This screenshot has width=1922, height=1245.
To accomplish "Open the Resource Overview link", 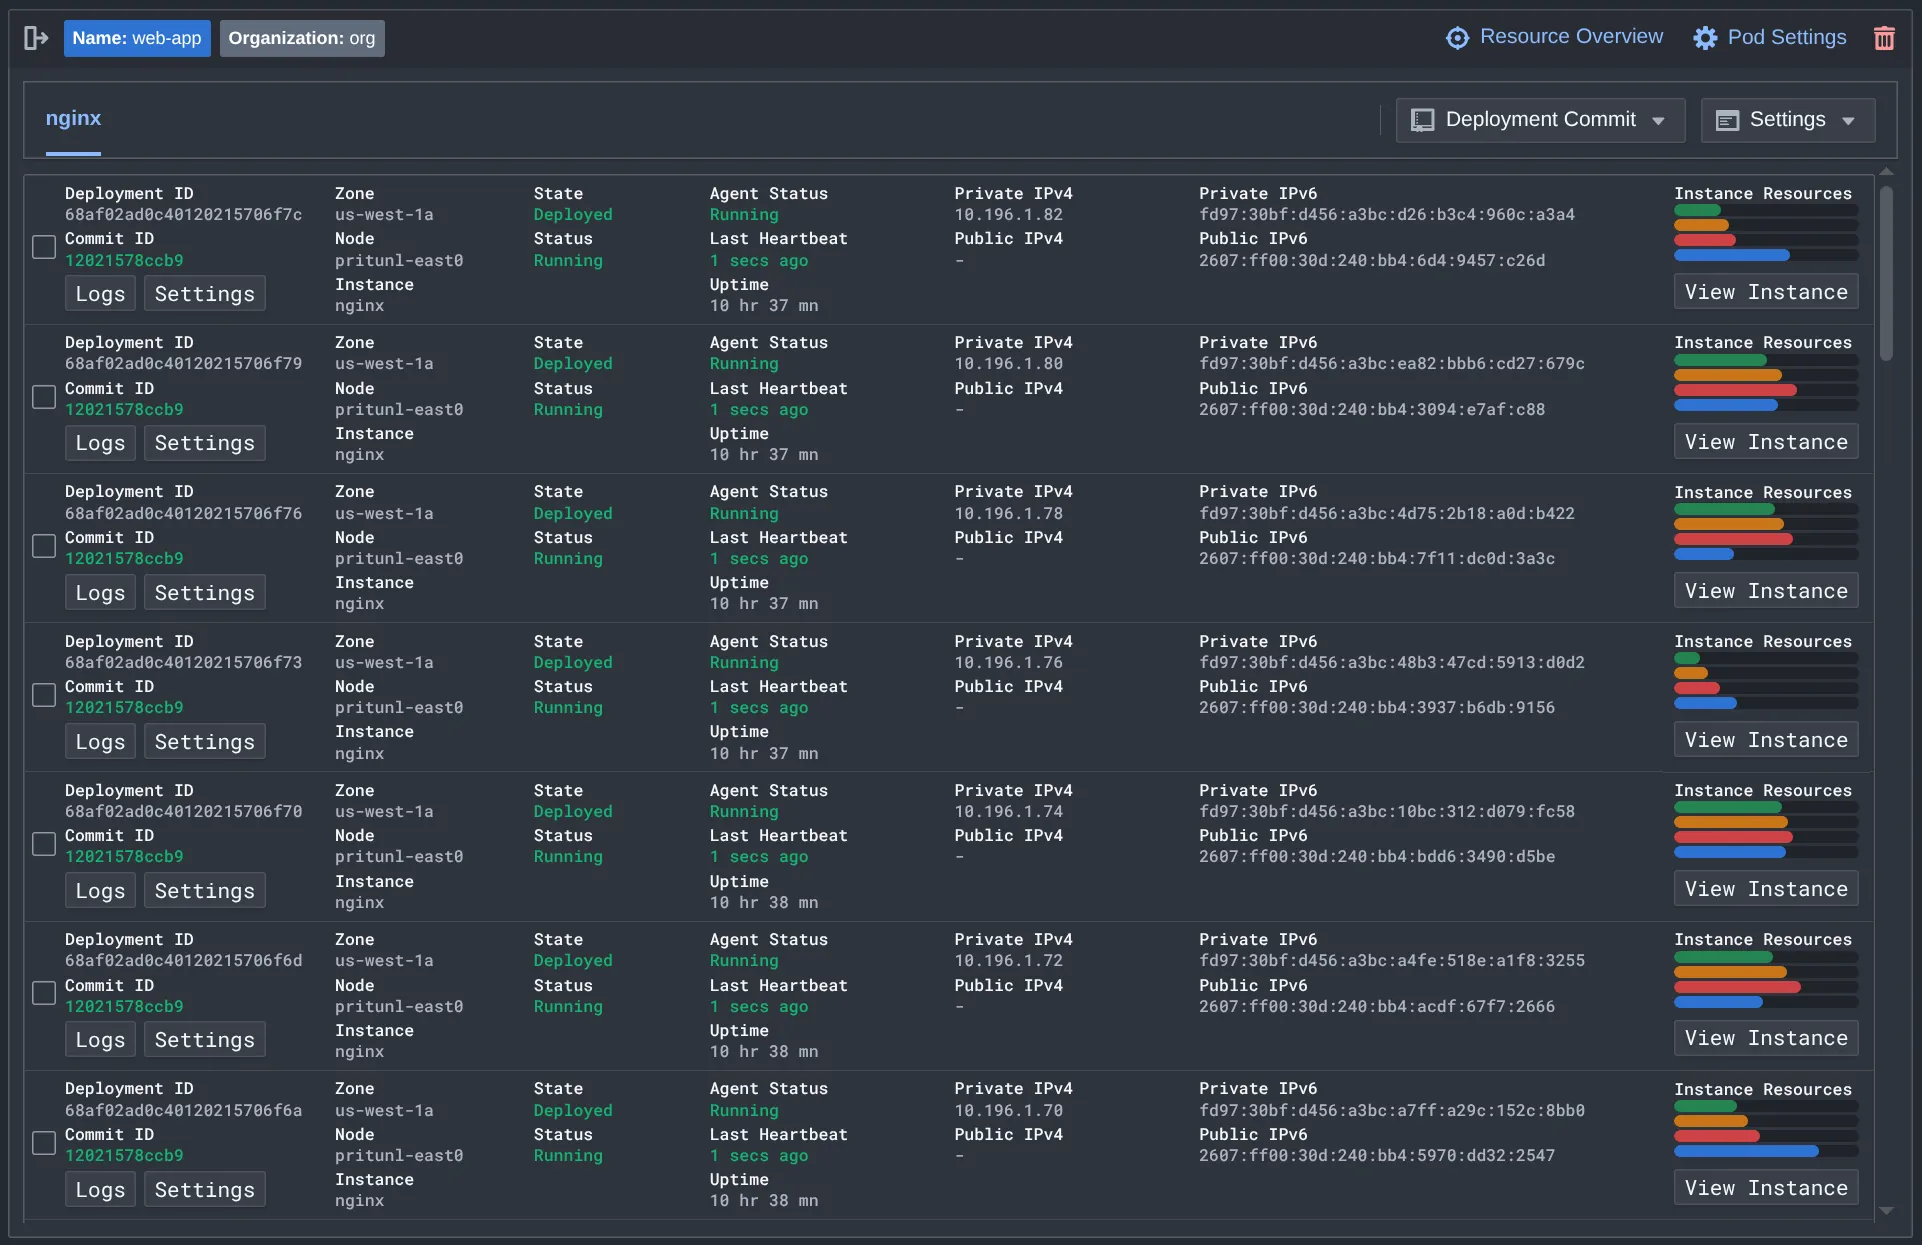I will 1571,37.
